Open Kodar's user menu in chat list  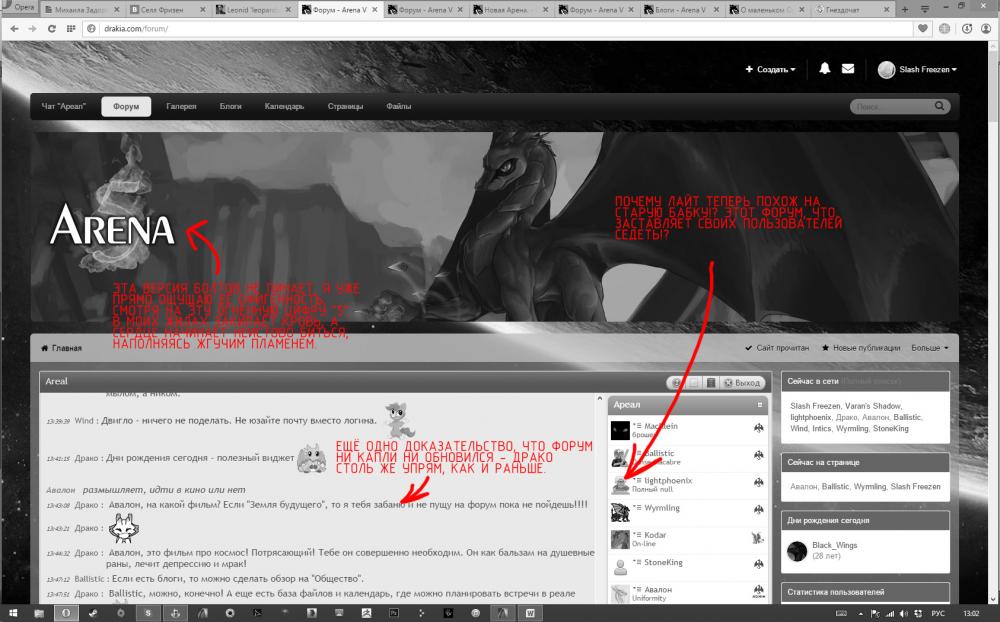pyautogui.click(x=637, y=535)
